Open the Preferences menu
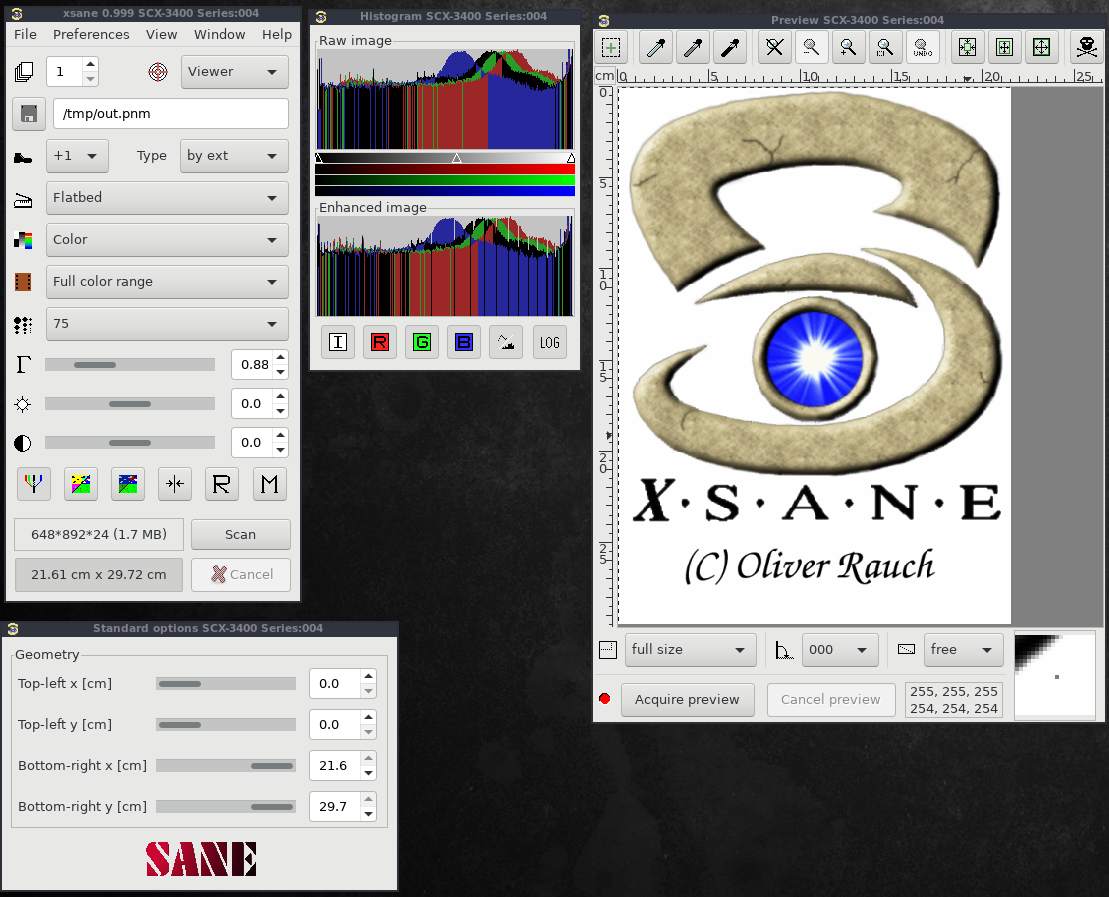This screenshot has width=1109, height=897. tap(91, 34)
